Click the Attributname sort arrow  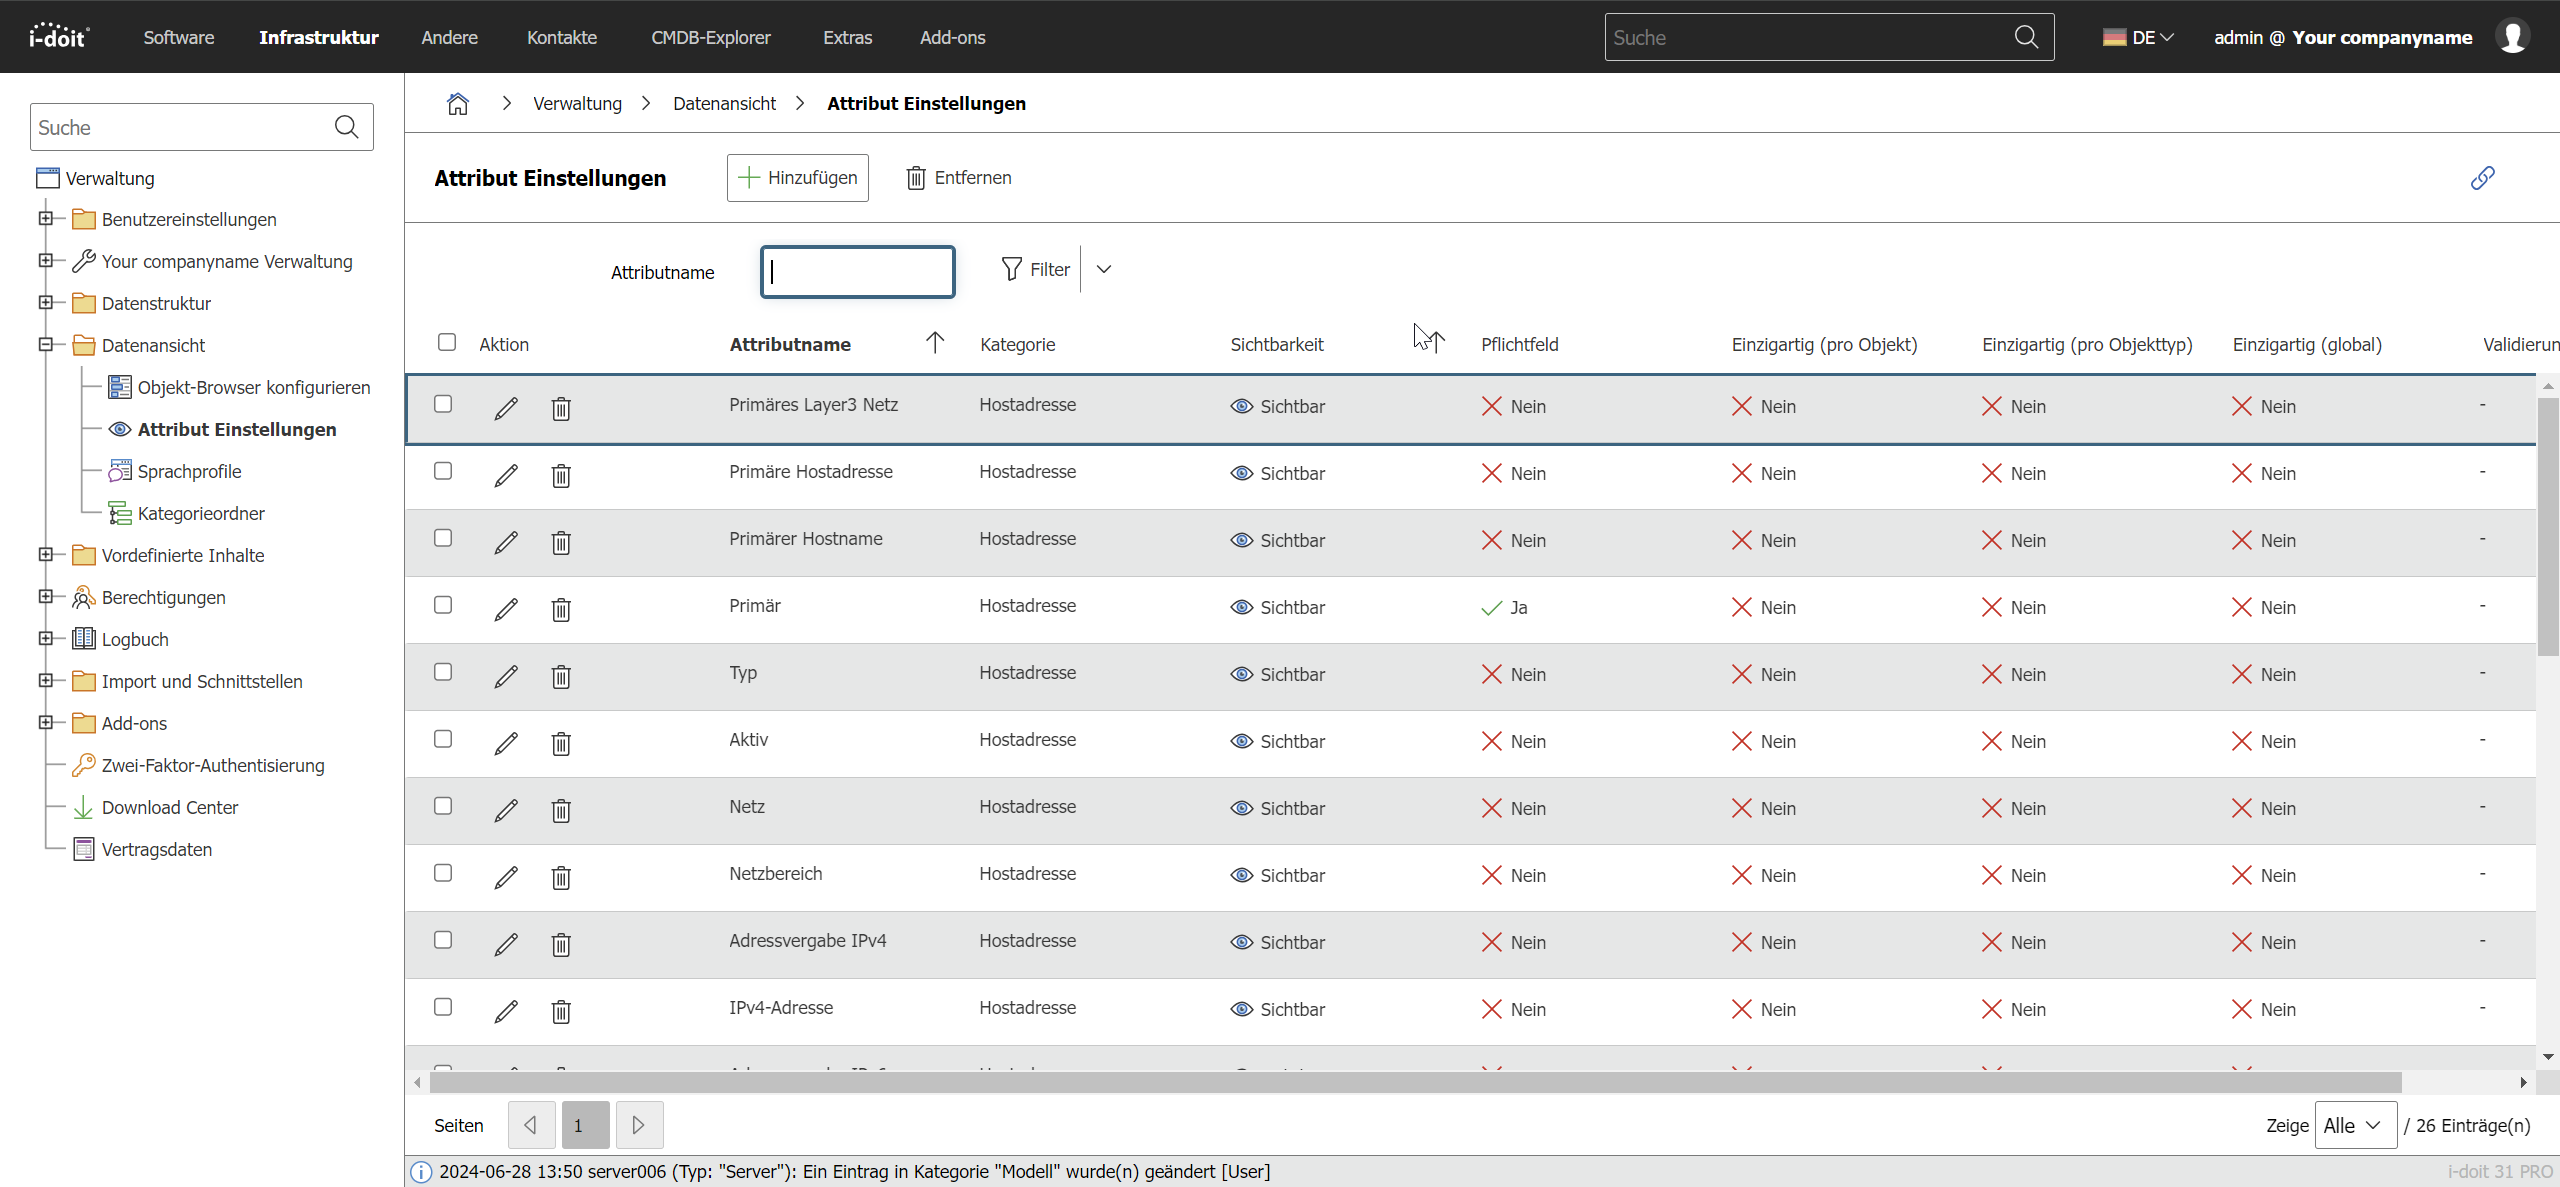click(935, 343)
